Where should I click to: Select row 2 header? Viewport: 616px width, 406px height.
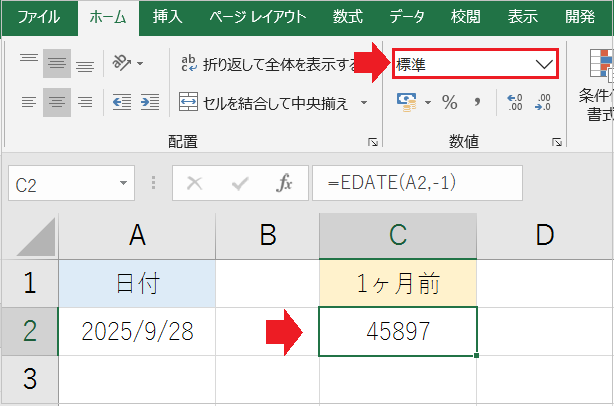30,331
